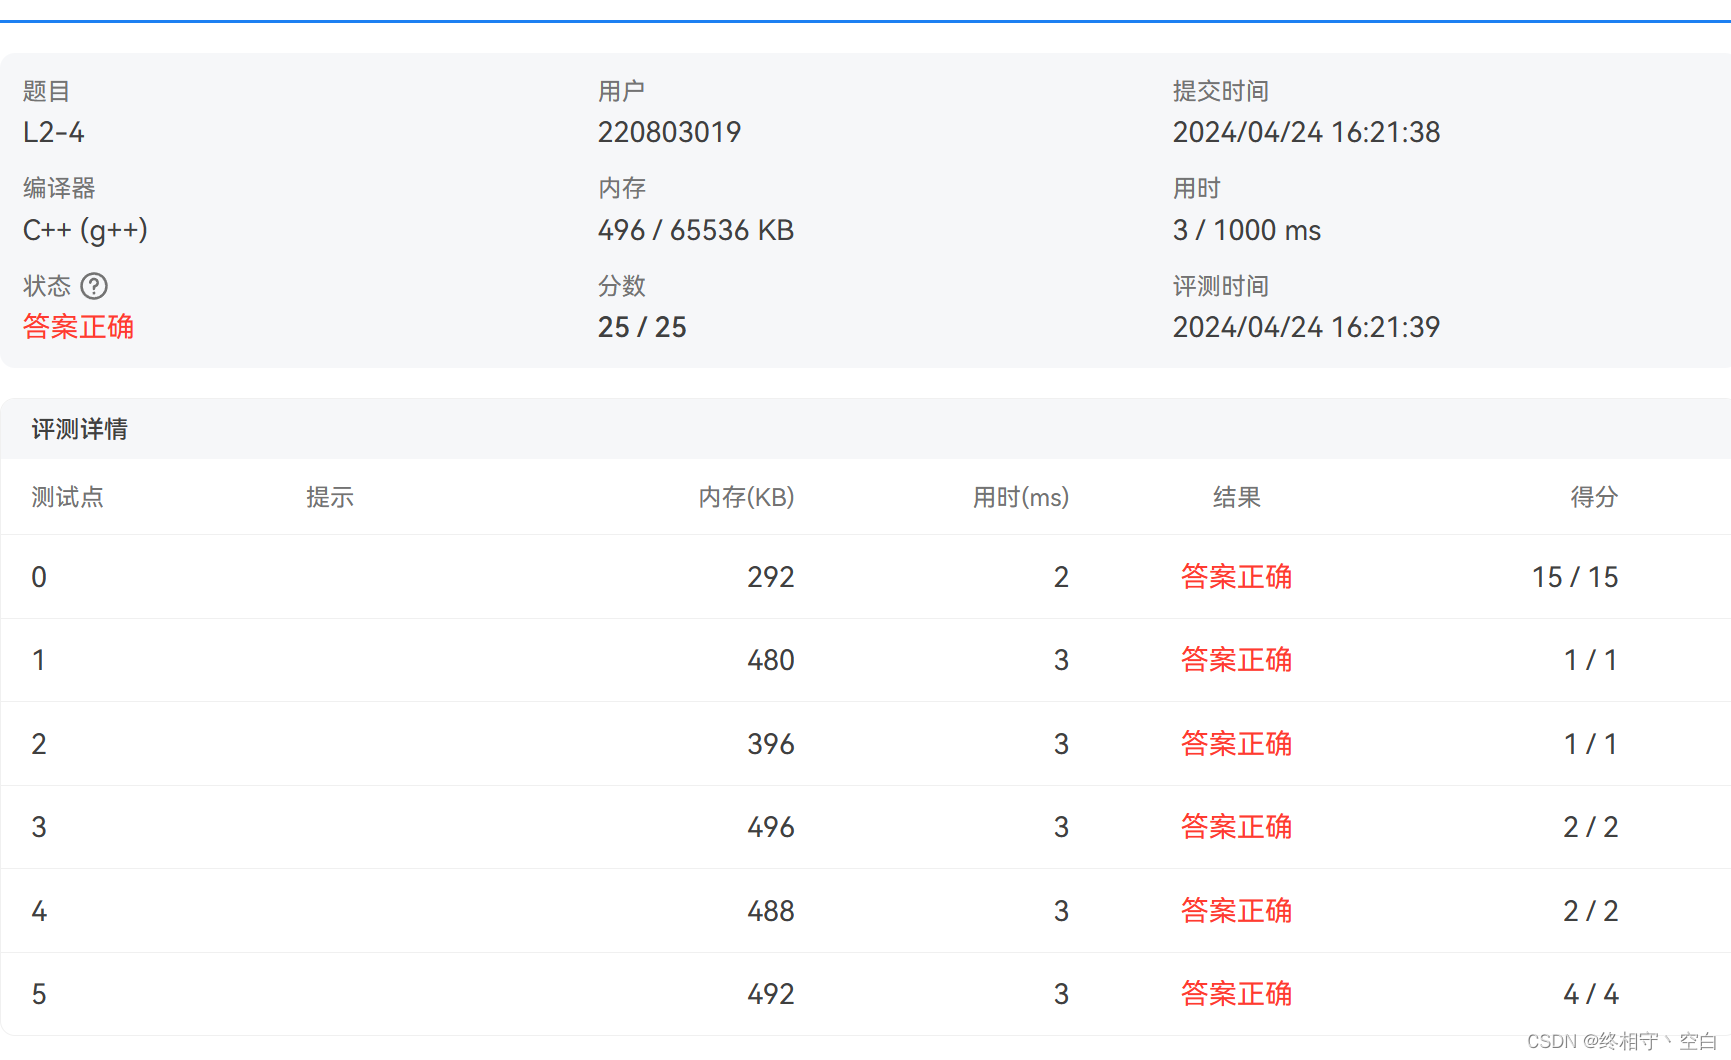Click the 题目 label

tap(47, 91)
